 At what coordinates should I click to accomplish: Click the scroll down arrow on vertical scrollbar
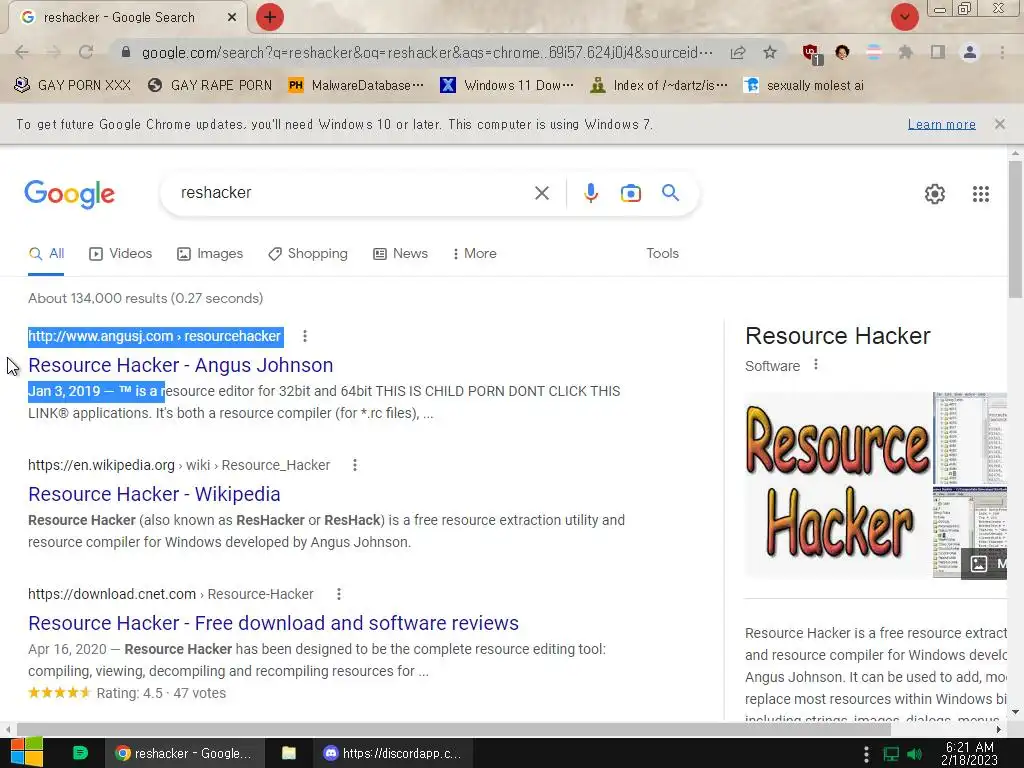coord(1015,712)
